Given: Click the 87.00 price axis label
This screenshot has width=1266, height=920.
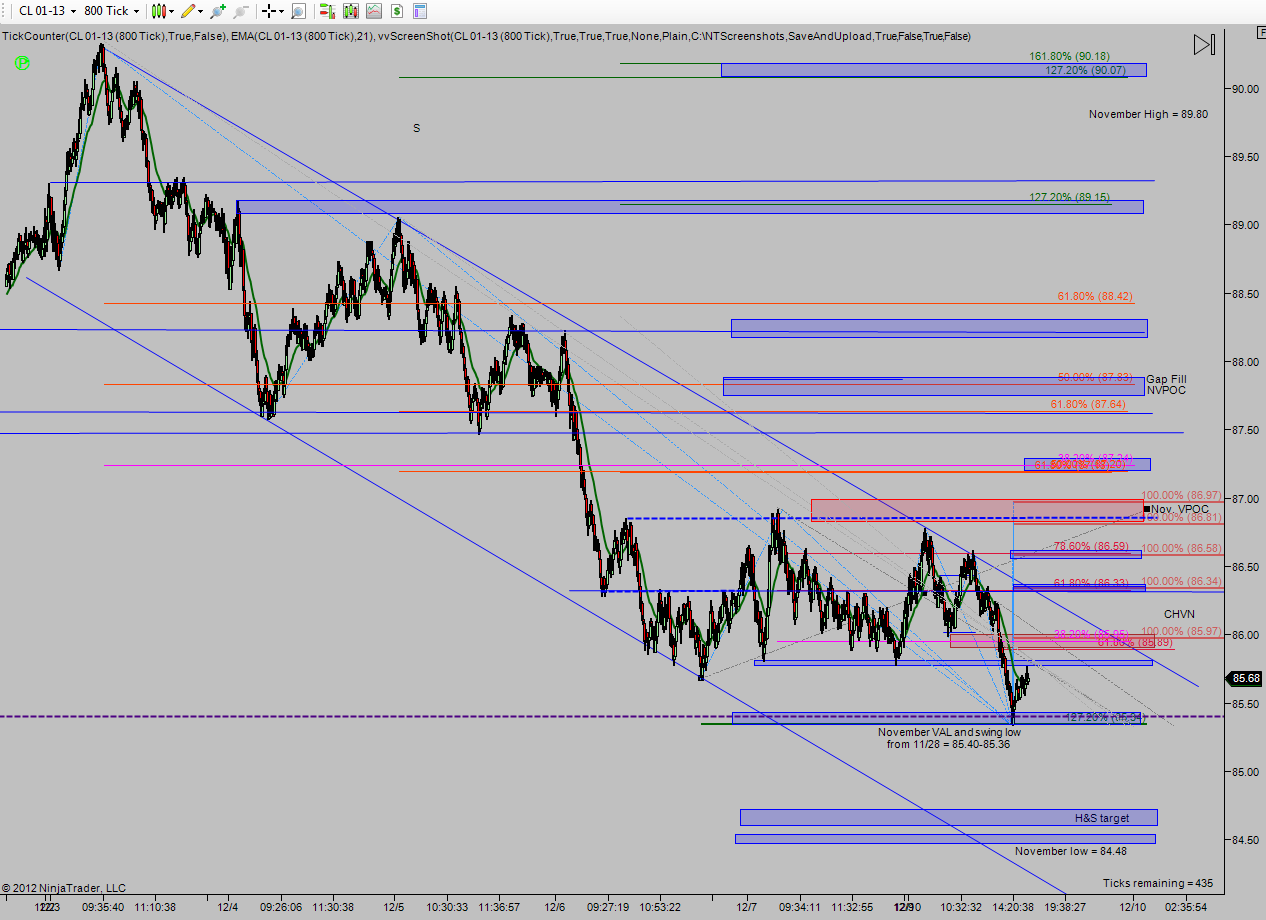Looking at the screenshot, I should coord(1245,498).
